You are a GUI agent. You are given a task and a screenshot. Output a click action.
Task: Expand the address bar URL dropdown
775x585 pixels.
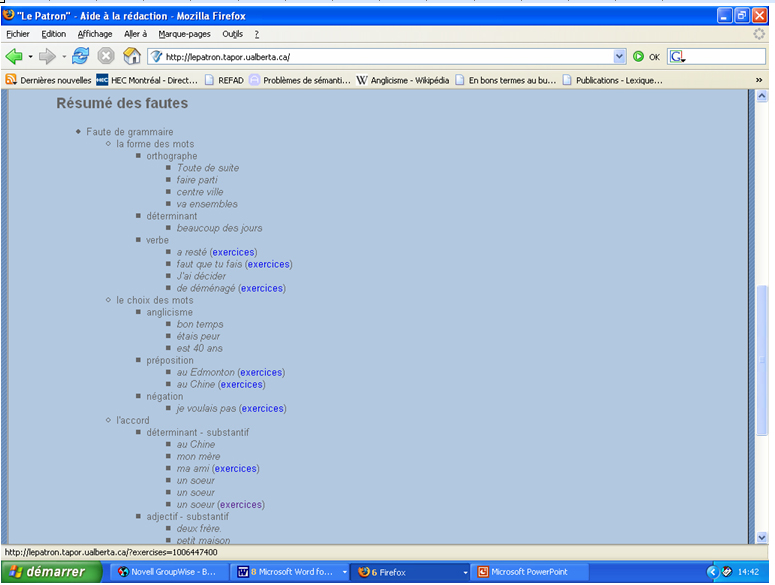click(x=619, y=57)
